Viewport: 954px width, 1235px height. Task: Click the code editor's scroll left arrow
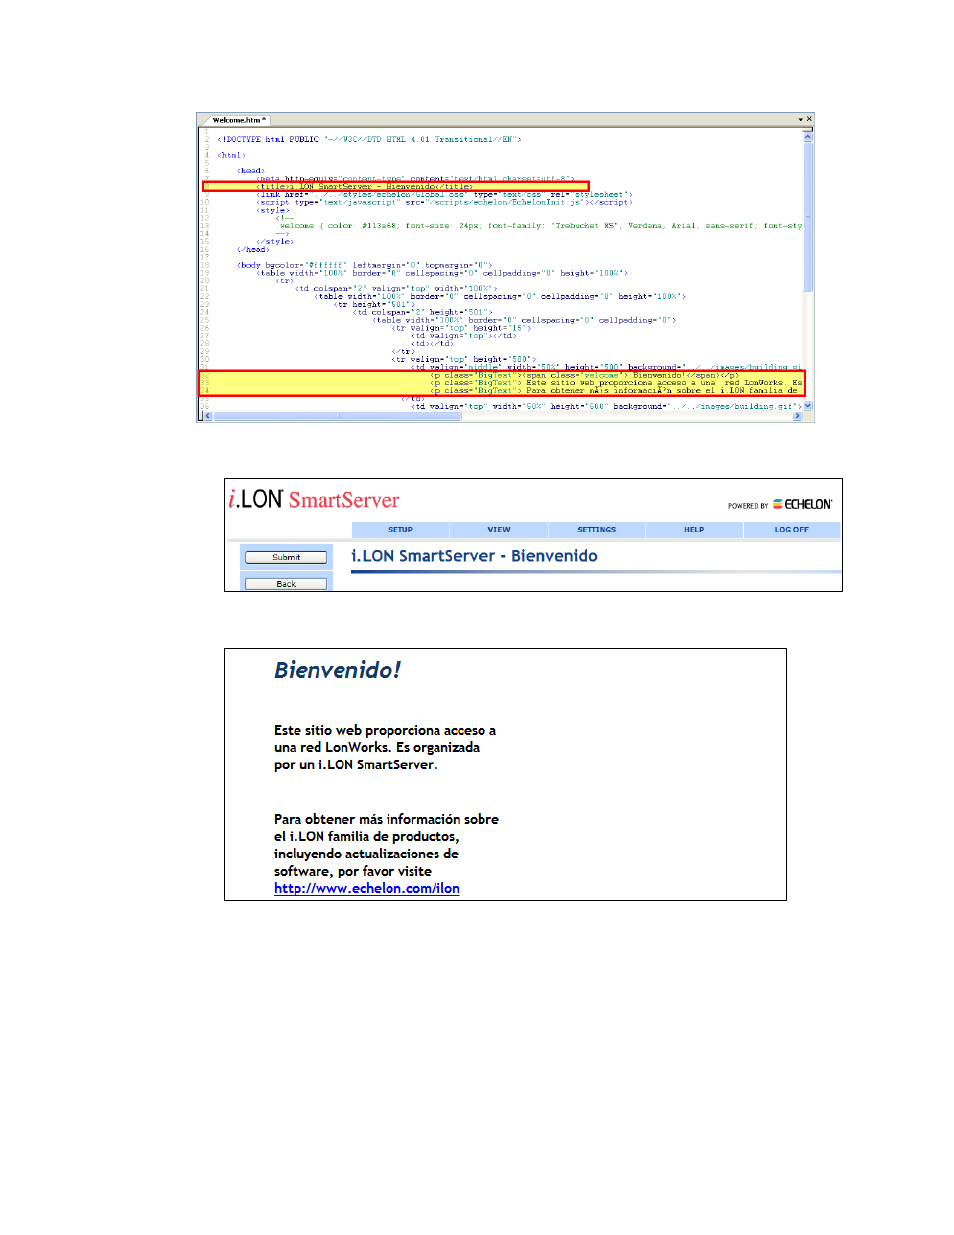click(x=208, y=416)
